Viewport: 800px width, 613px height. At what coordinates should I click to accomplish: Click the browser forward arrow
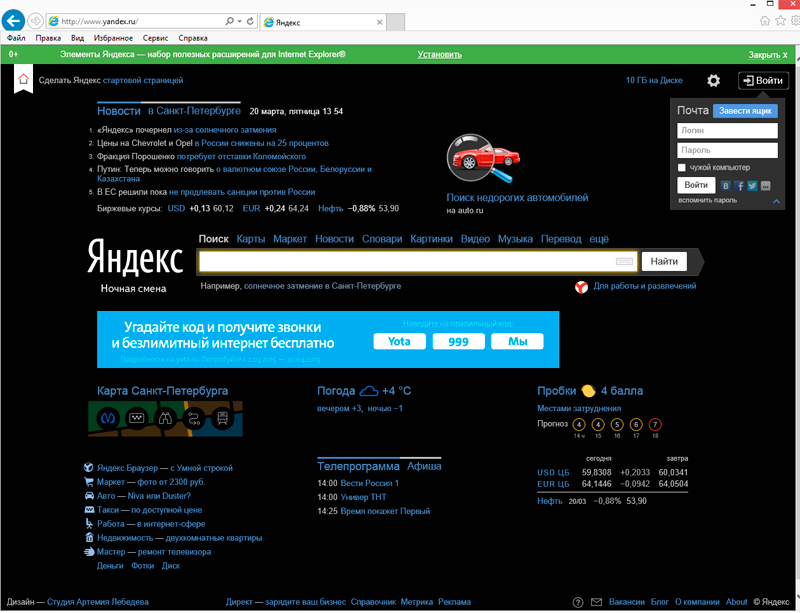tap(35, 21)
